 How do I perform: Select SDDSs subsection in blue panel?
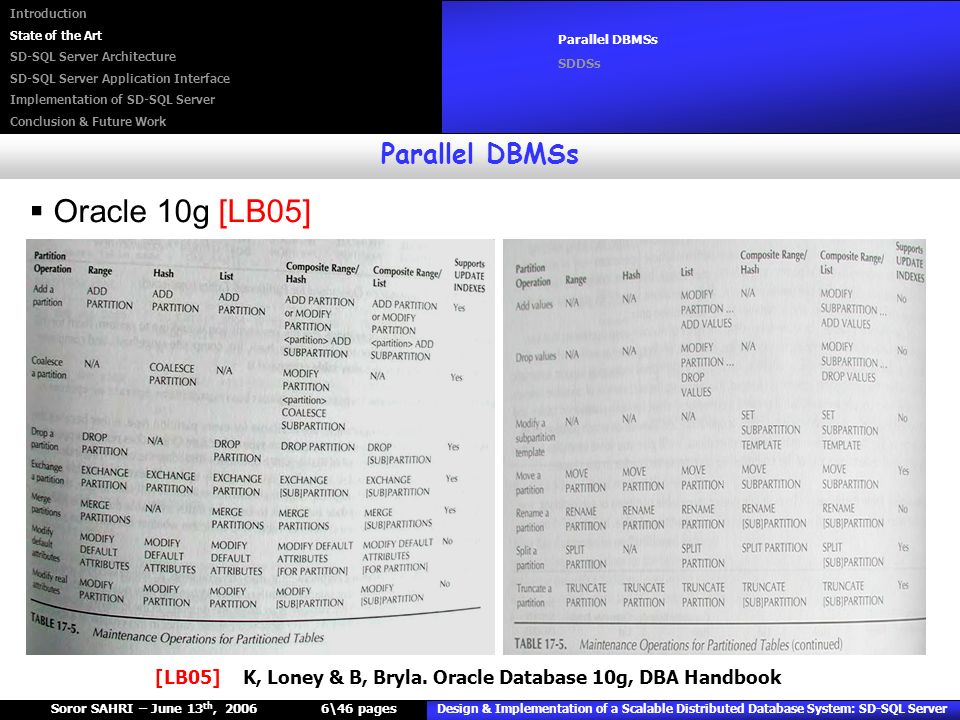[x=579, y=64]
